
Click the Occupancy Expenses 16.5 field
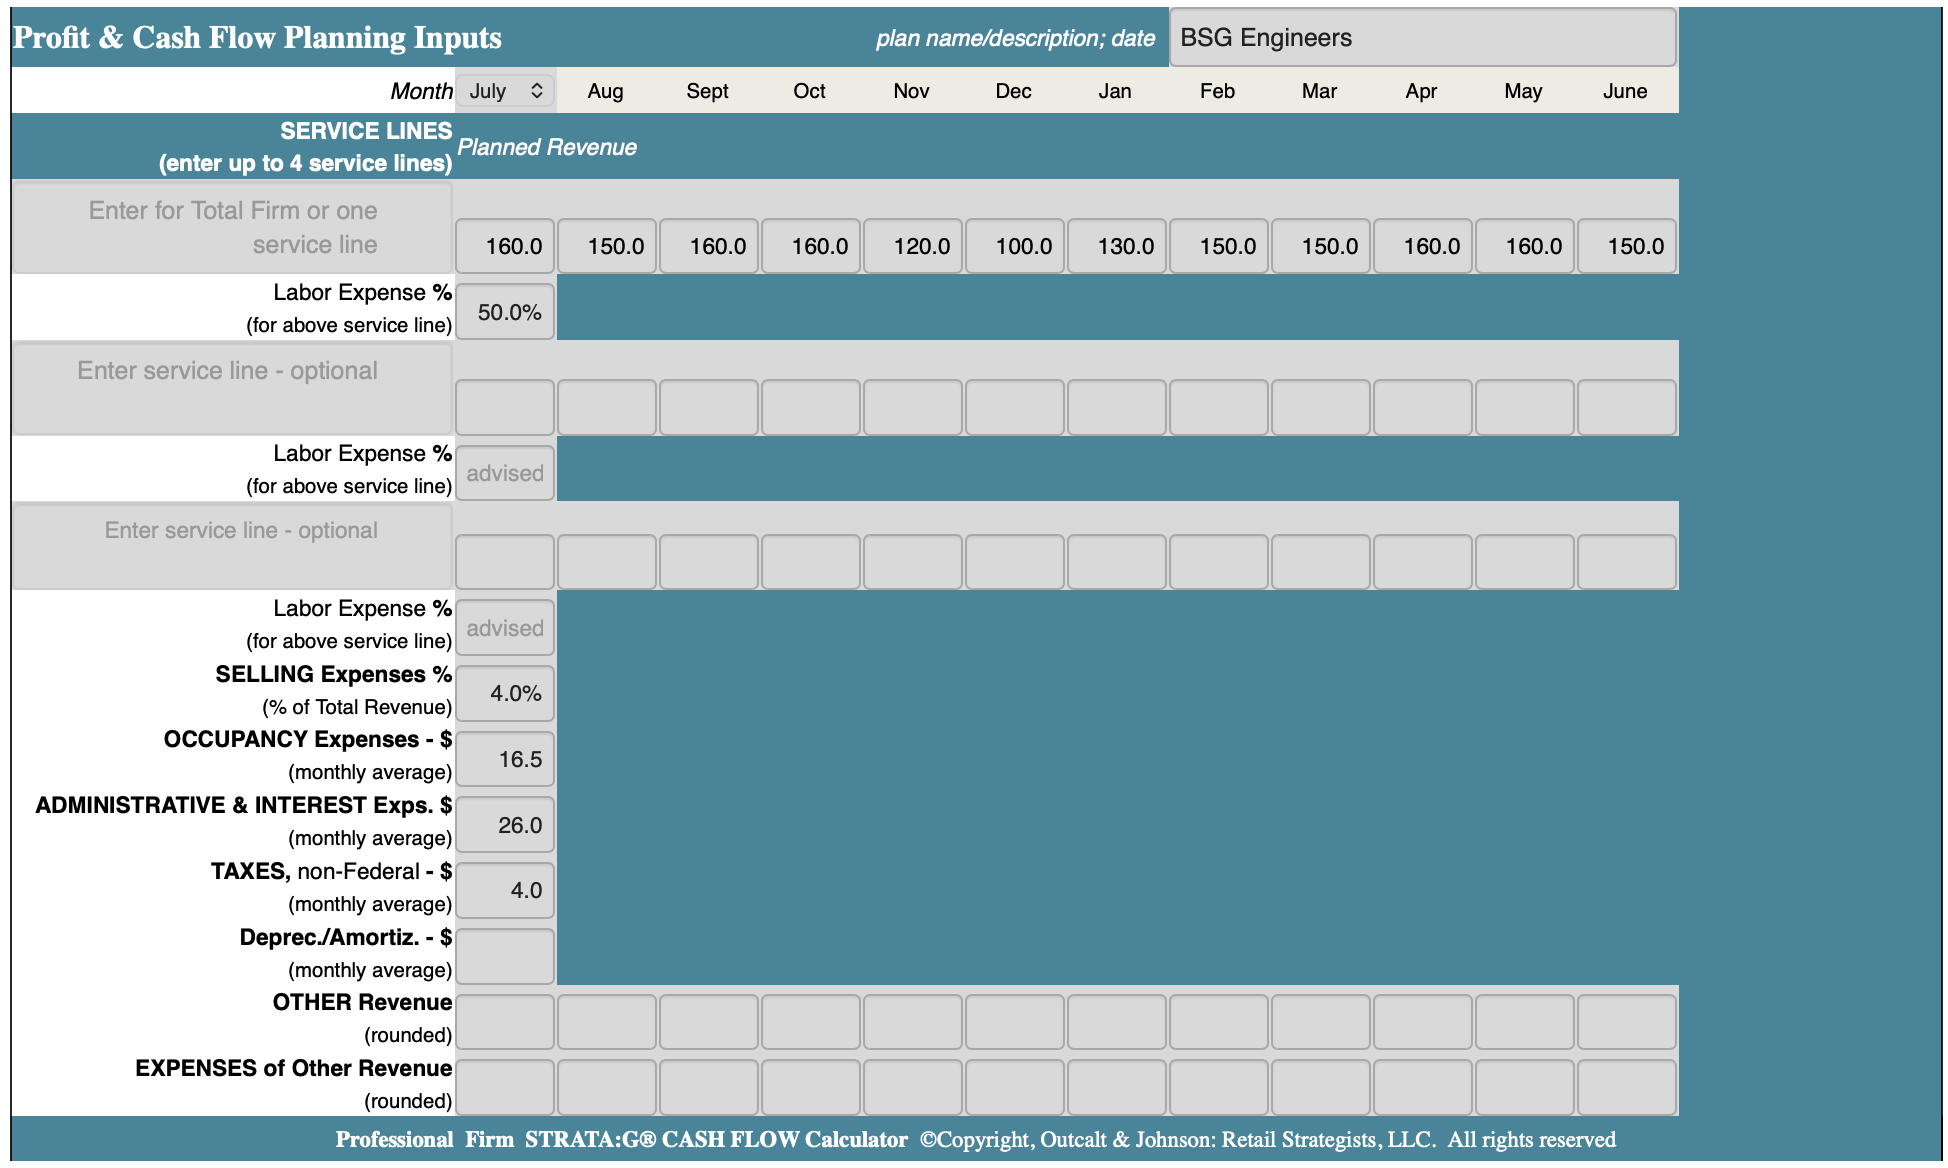505,759
